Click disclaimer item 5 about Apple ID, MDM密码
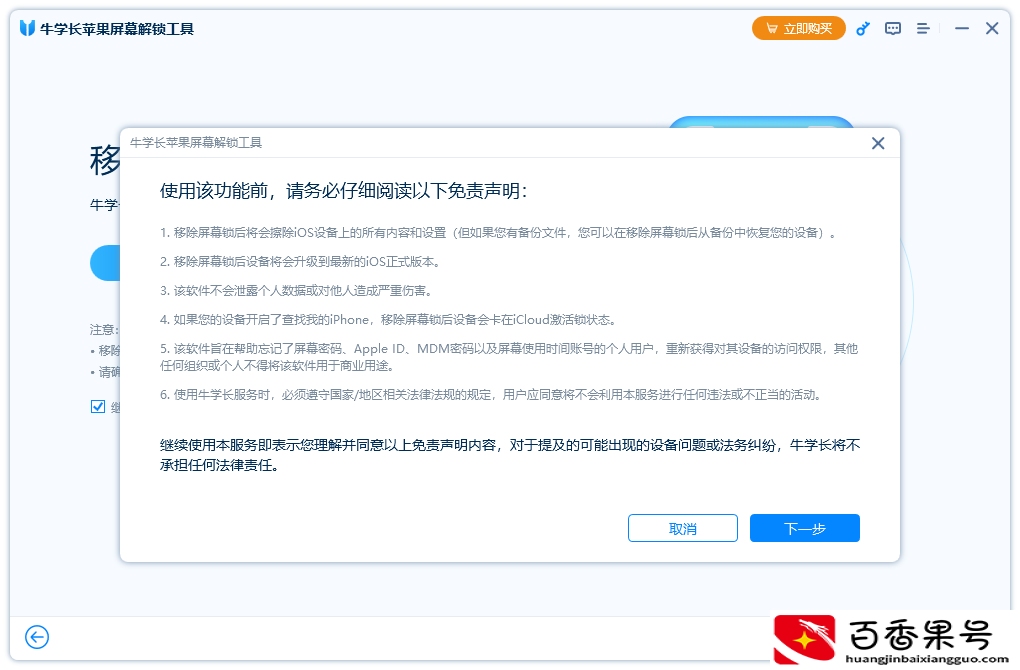 tap(509, 357)
